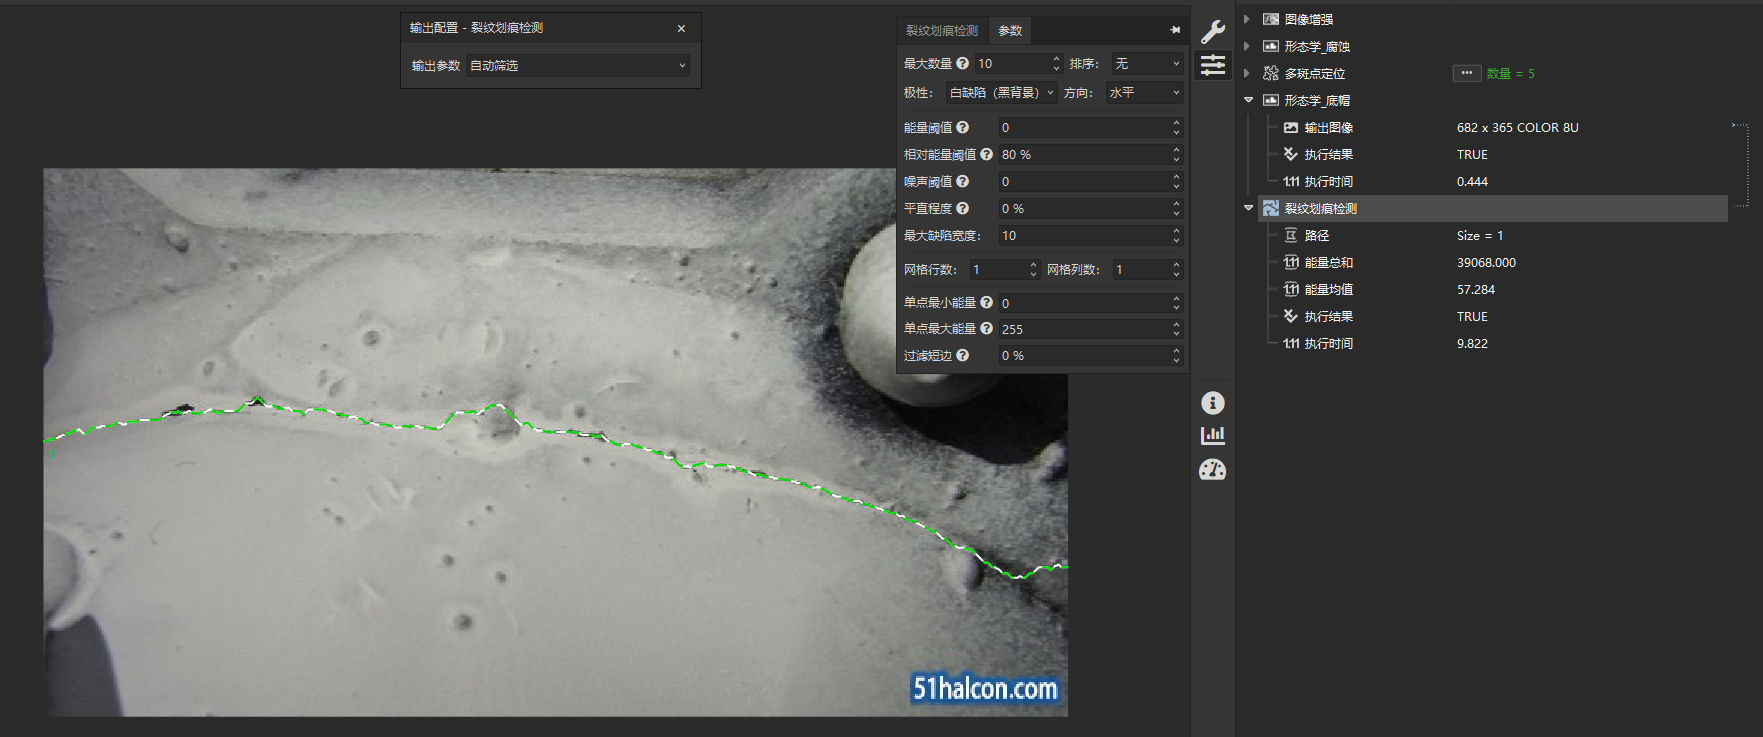1763x737 pixels.
Task: Open the 极性 polarity dropdown
Action: 1001,93
